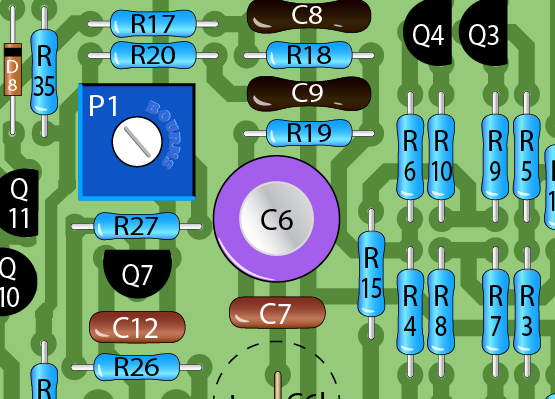Click vertical resistor R15
The image size is (555, 399).
pos(371,274)
